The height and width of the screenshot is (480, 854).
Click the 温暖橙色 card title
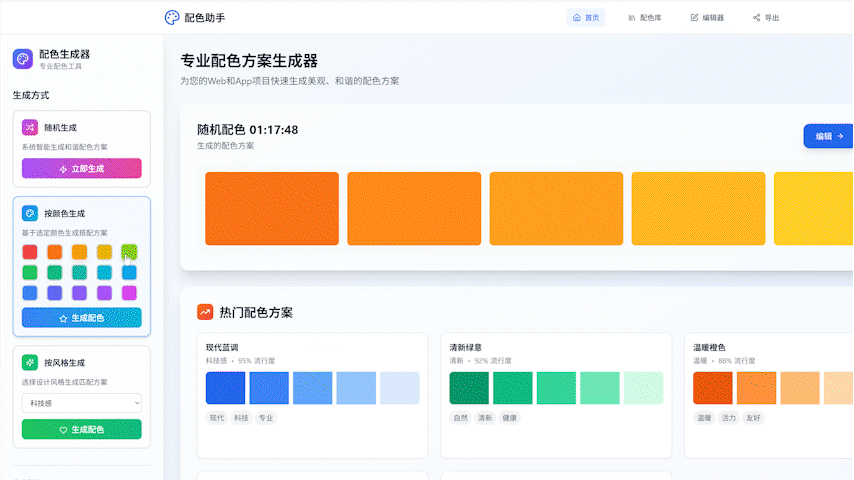click(709, 347)
